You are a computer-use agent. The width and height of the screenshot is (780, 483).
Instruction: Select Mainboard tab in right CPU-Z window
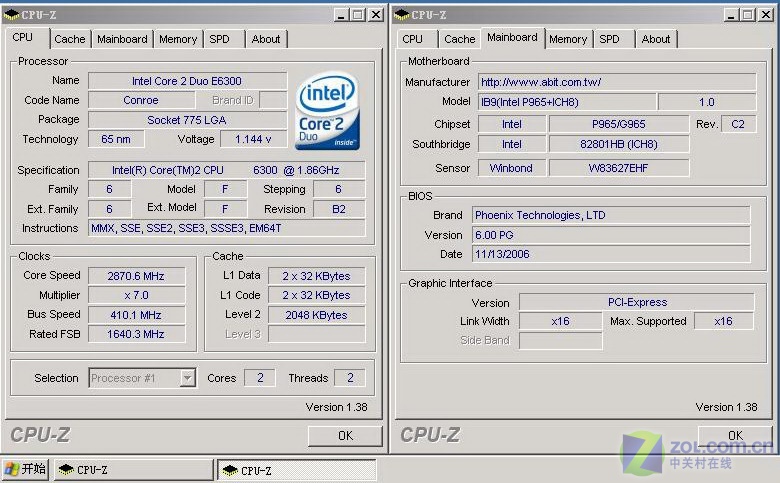512,38
